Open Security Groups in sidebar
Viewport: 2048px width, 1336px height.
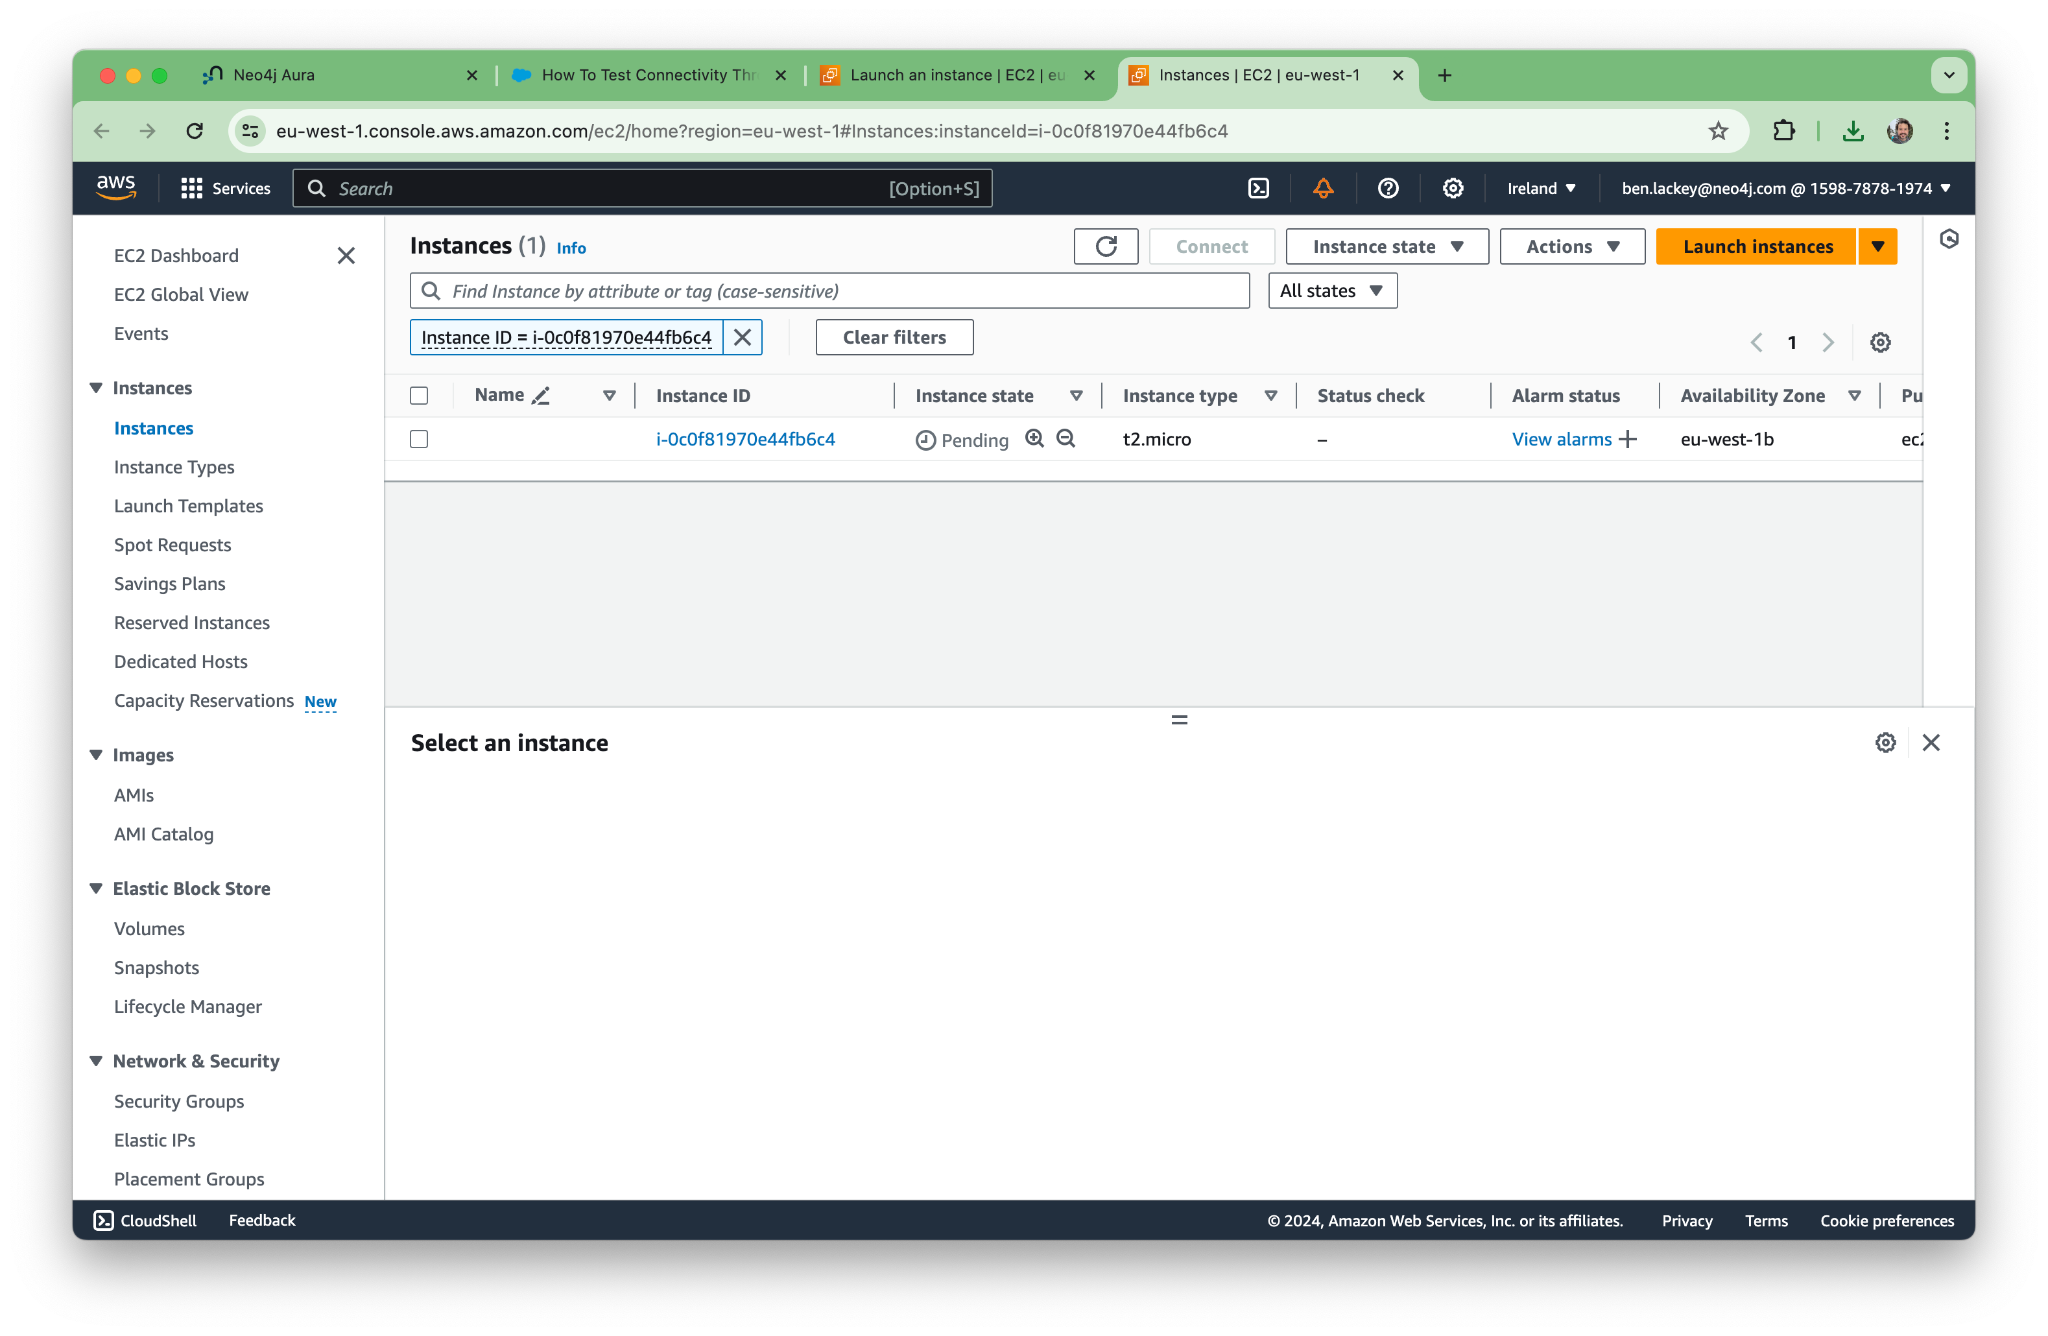[x=179, y=1101]
